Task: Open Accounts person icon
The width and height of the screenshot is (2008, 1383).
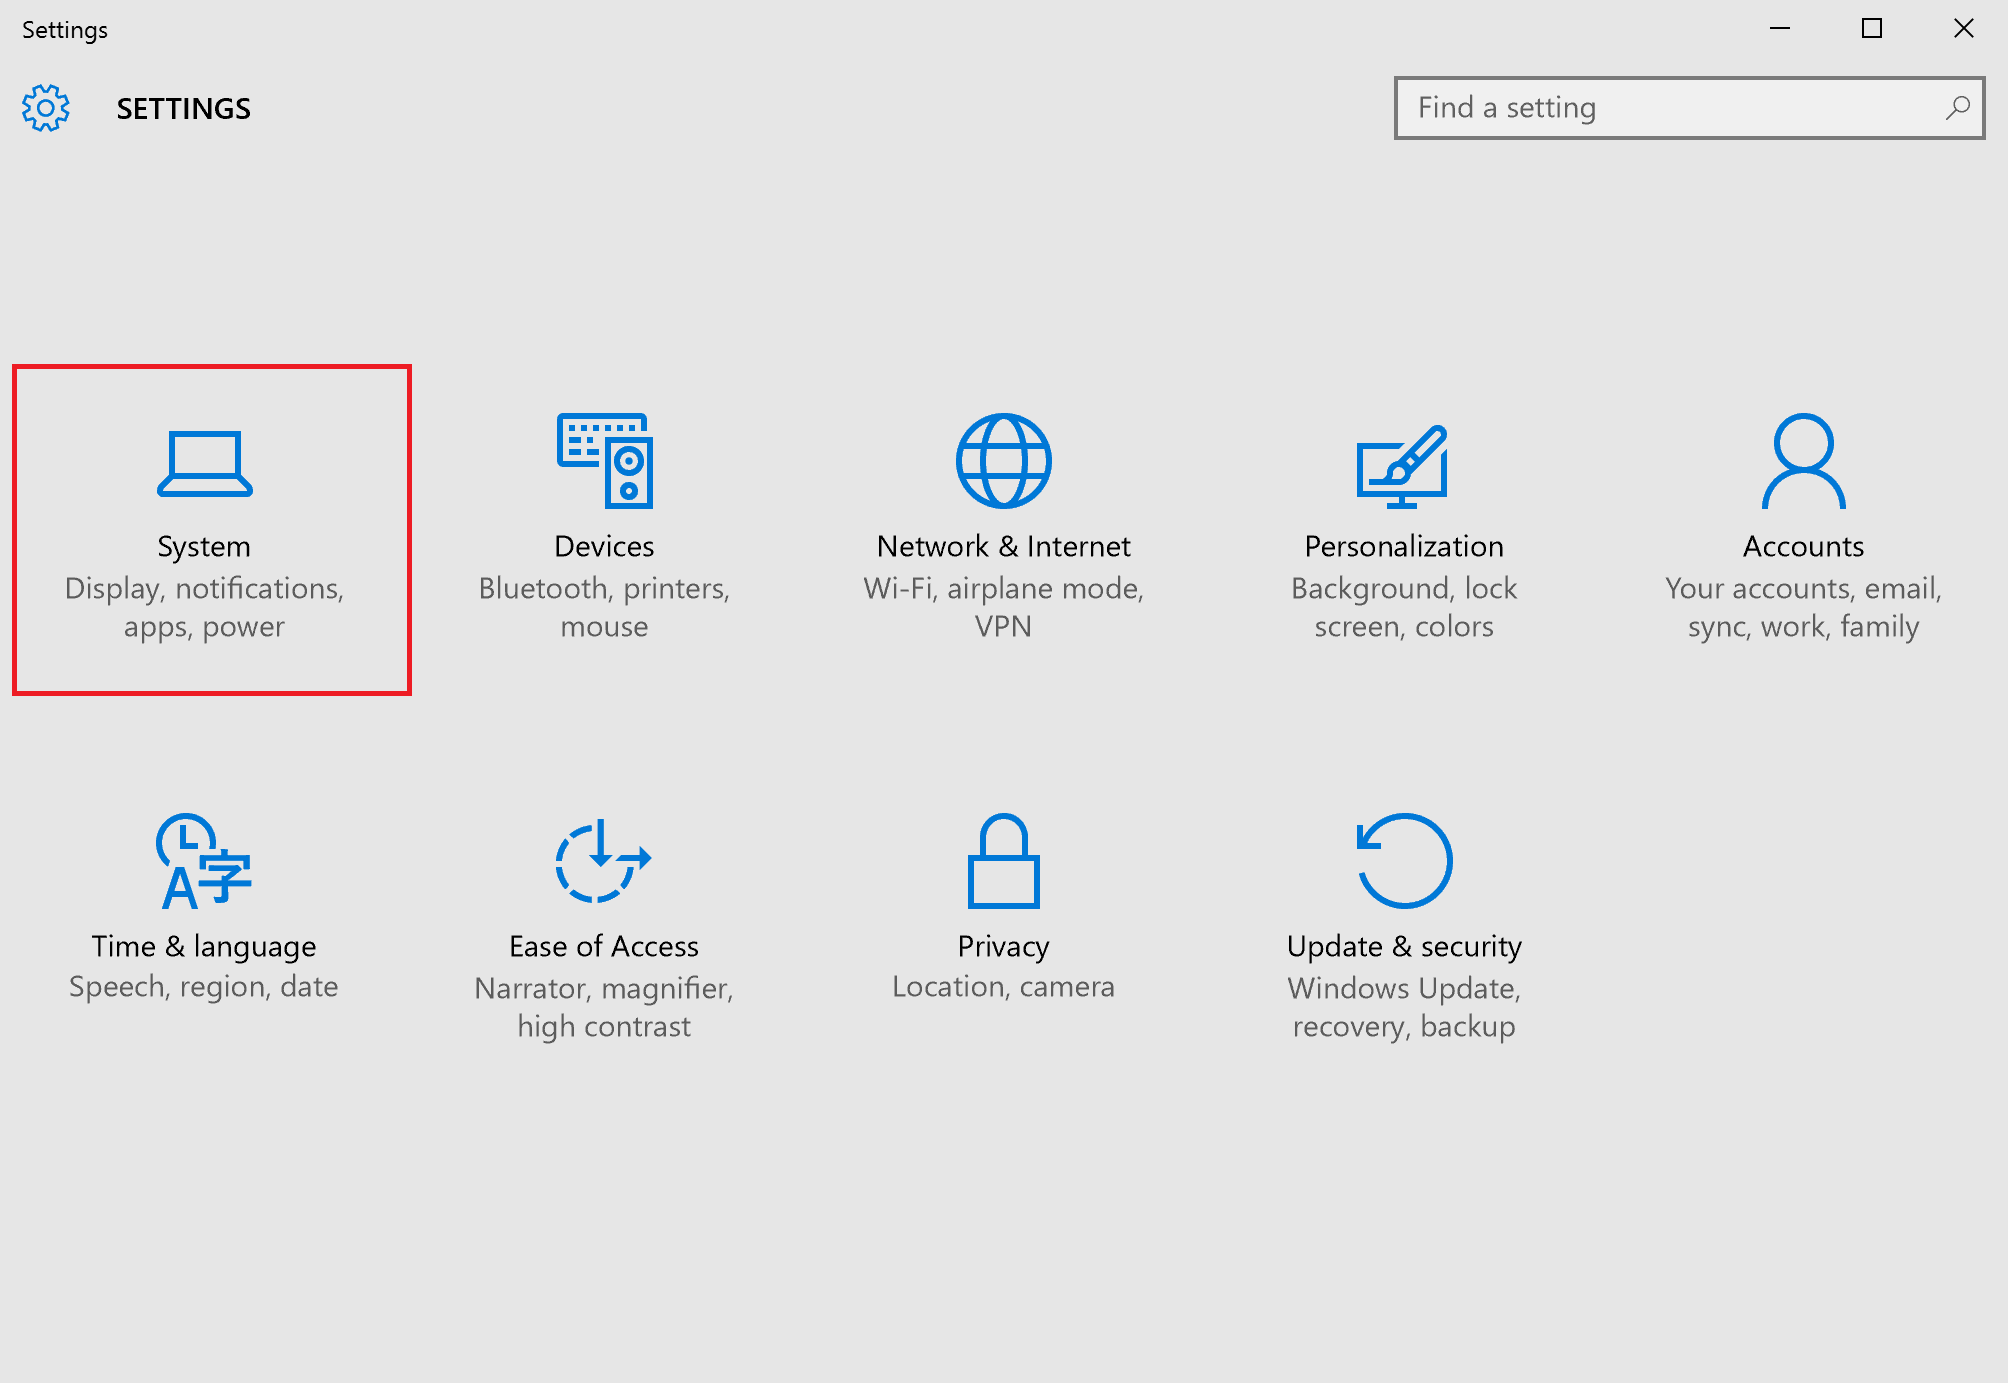Action: click(x=1804, y=460)
